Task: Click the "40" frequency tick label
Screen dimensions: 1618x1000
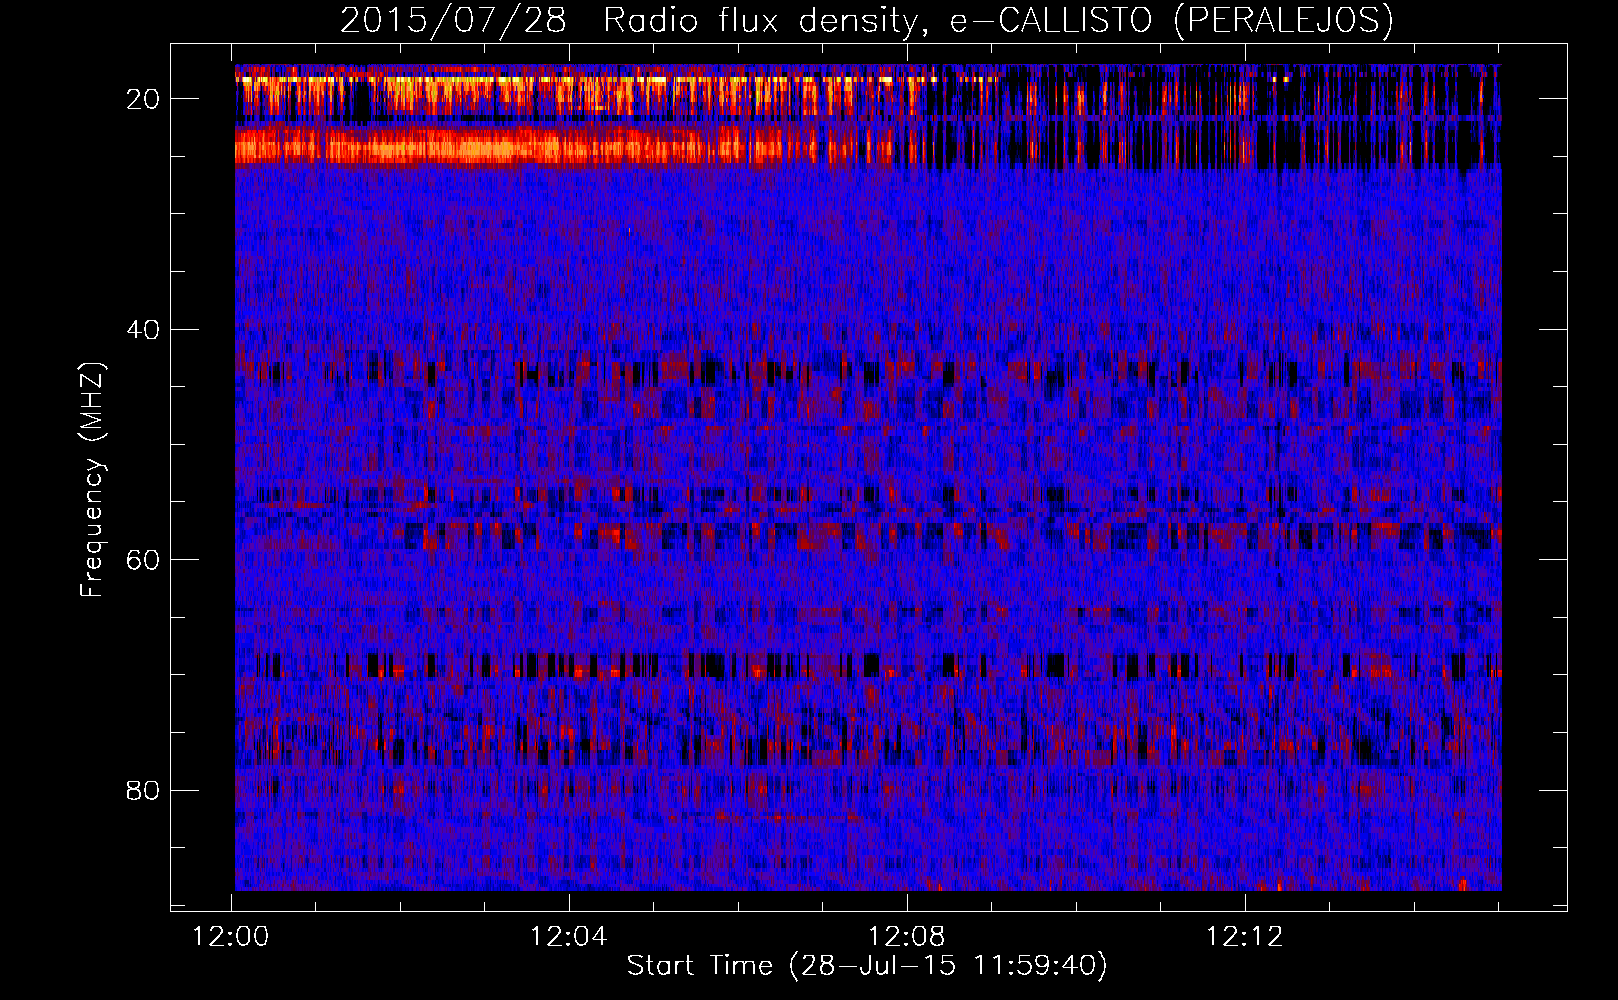Action: [x=143, y=329]
